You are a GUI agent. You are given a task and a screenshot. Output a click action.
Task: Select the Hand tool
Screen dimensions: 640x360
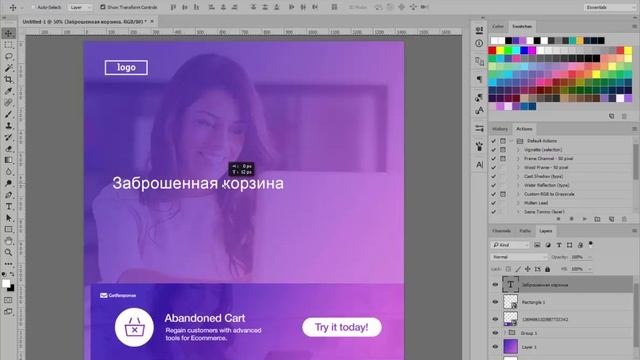8,241
